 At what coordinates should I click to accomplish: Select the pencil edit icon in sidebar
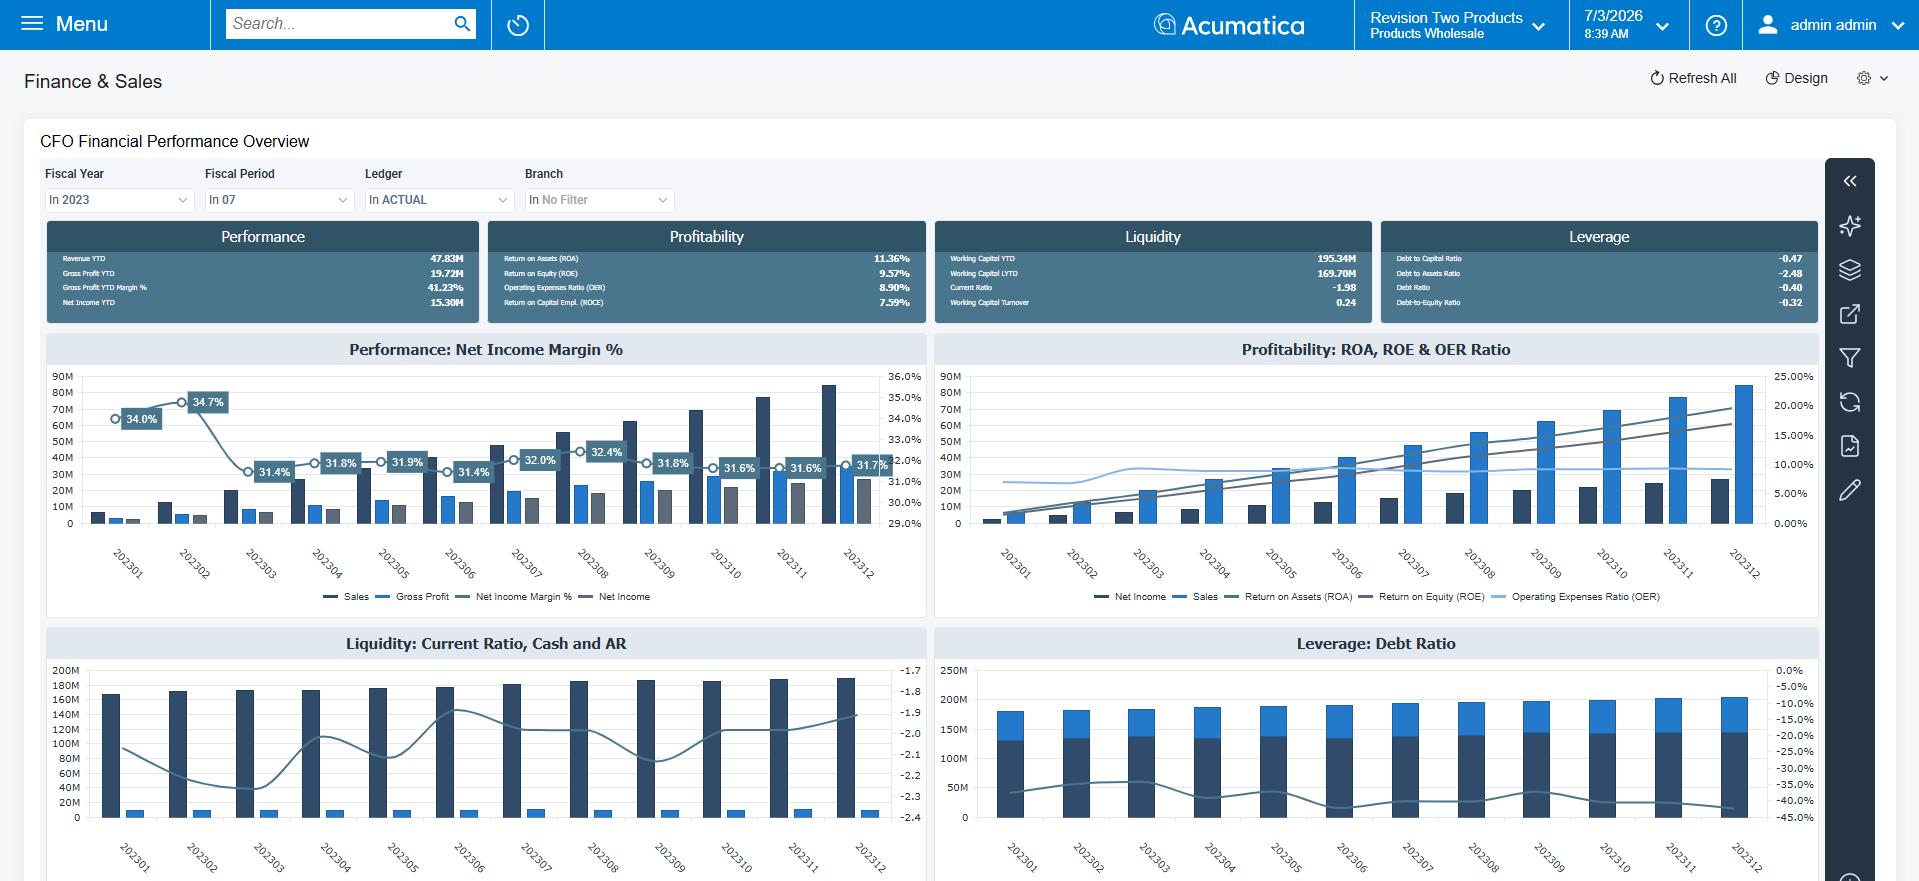click(1850, 490)
